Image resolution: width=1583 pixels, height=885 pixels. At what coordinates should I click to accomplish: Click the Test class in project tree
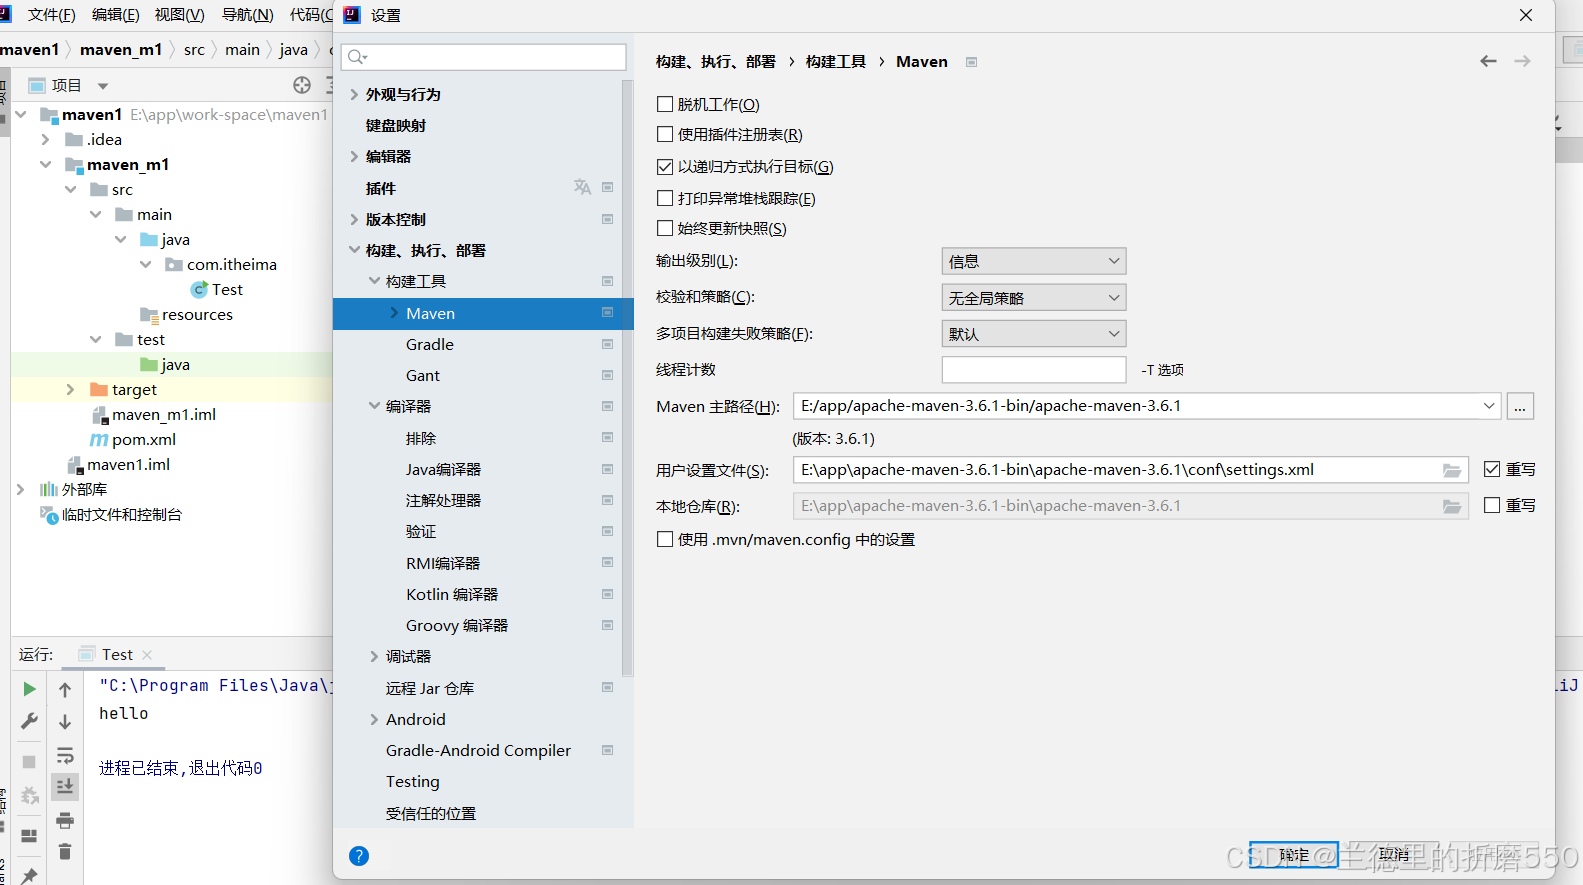tap(217, 289)
